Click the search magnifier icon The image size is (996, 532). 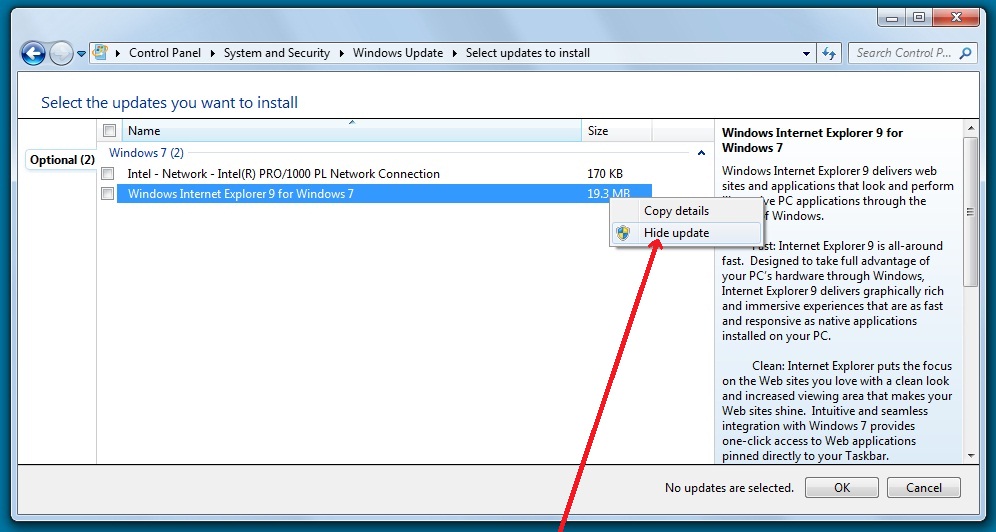[966, 53]
